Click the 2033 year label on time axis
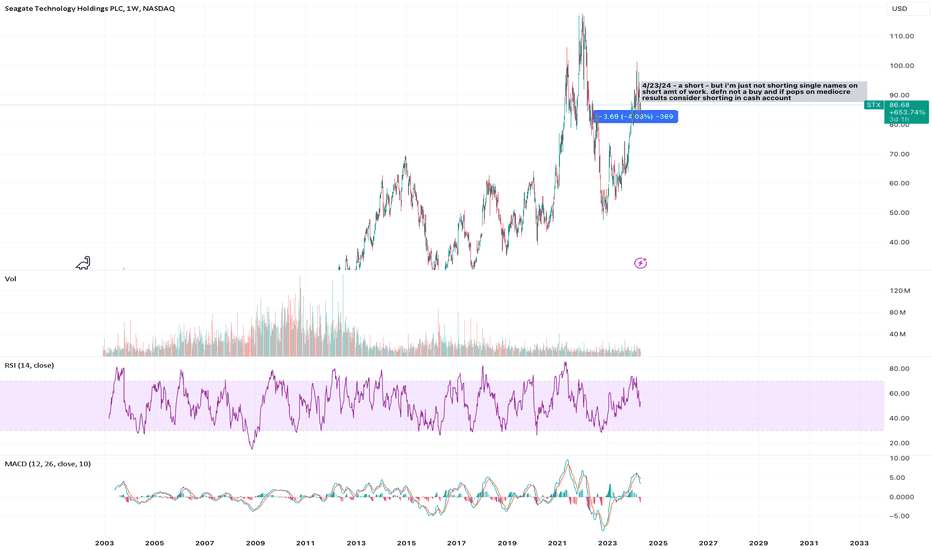Image resolution: width=932 pixels, height=550 pixels. tap(859, 543)
